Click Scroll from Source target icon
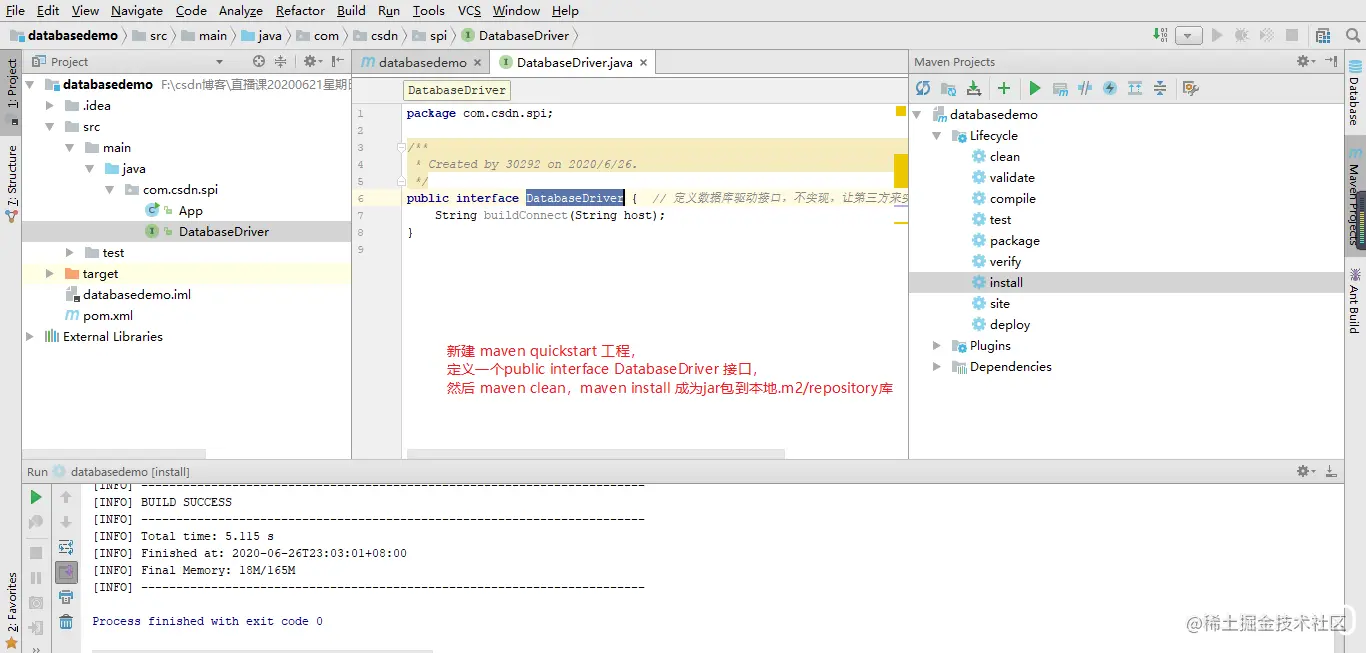 point(259,61)
